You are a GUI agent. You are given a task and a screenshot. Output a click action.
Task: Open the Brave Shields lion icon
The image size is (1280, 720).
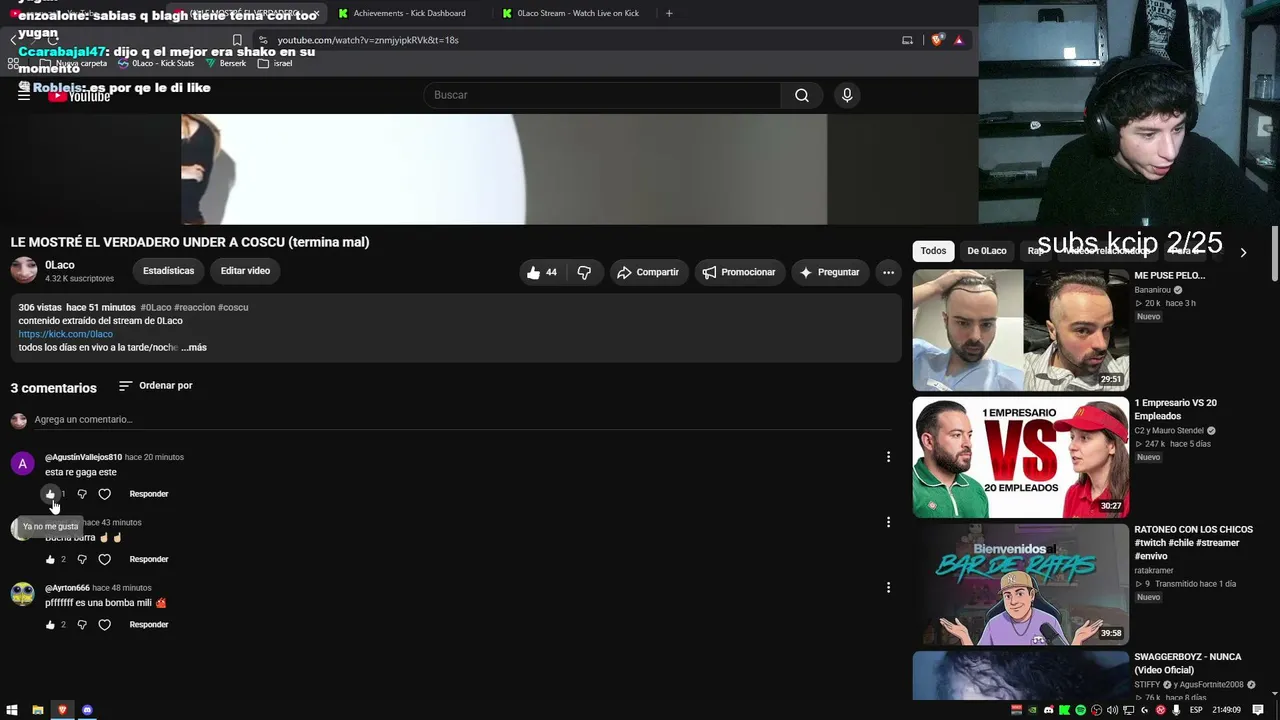(937, 40)
